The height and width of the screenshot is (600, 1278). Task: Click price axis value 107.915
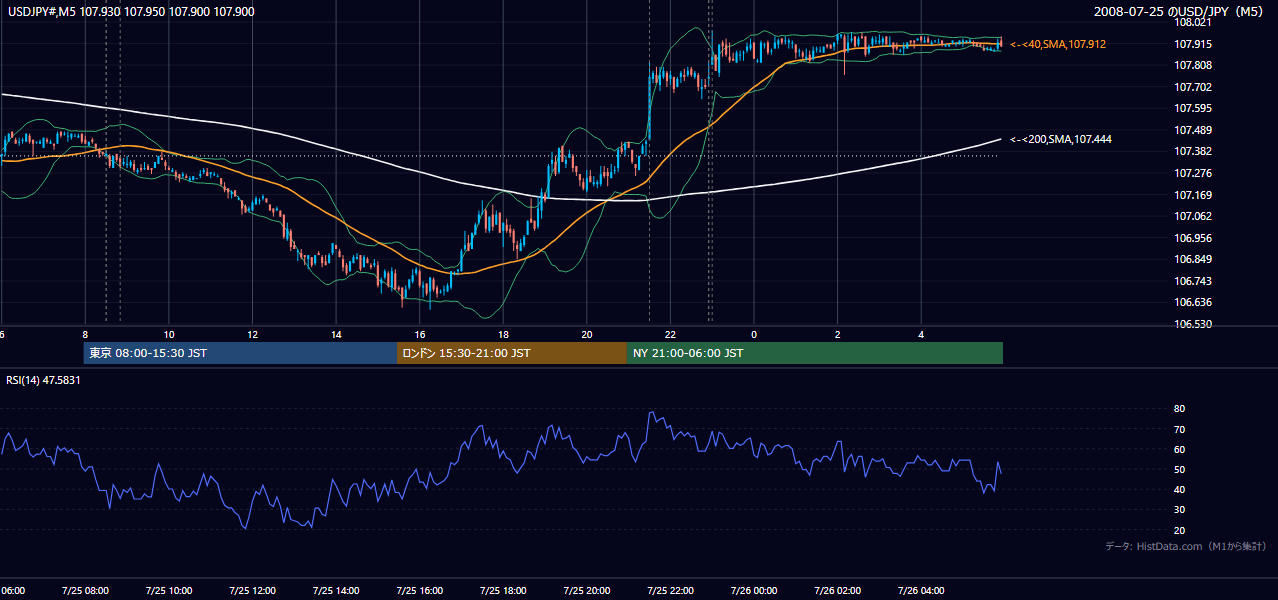1193,44
